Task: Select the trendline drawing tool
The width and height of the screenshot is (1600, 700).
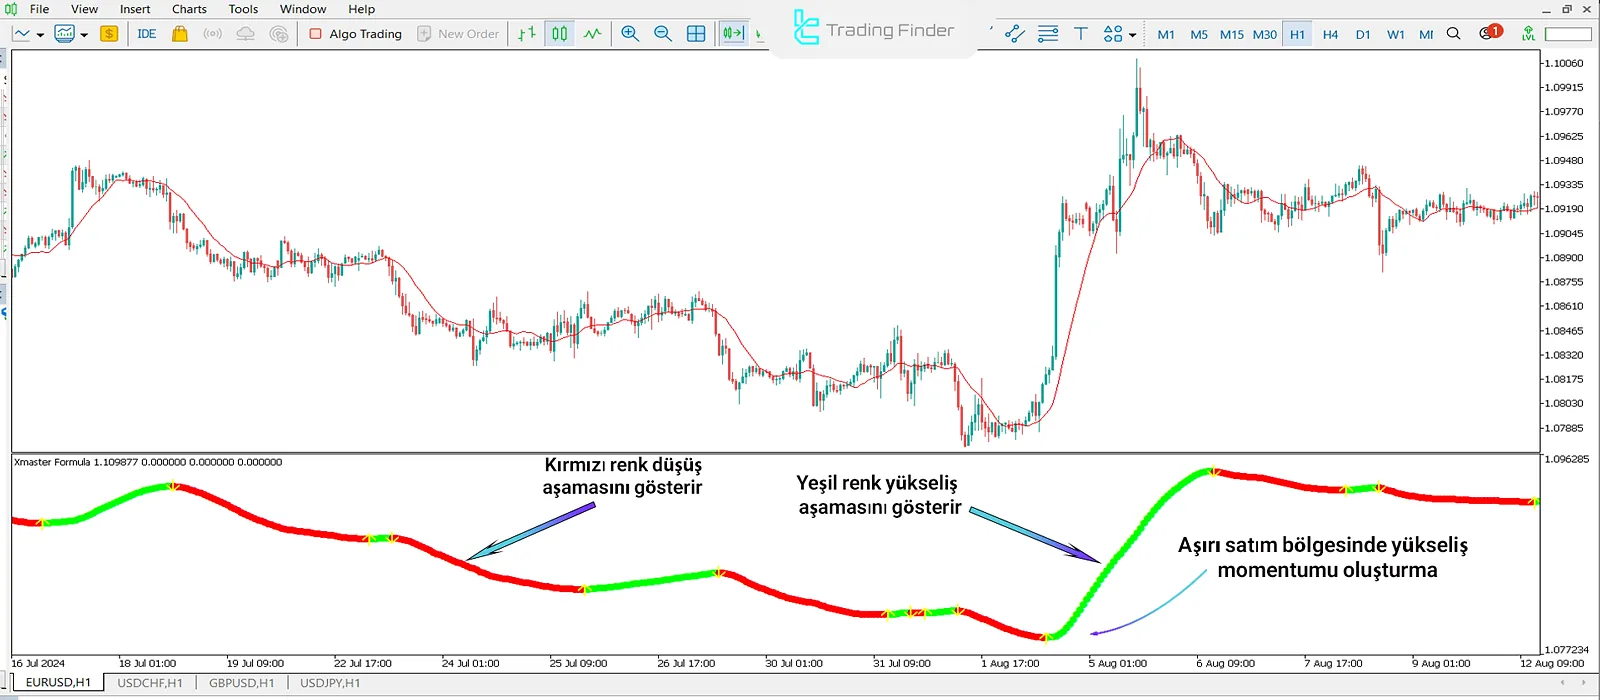Action: pyautogui.click(x=1014, y=33)
